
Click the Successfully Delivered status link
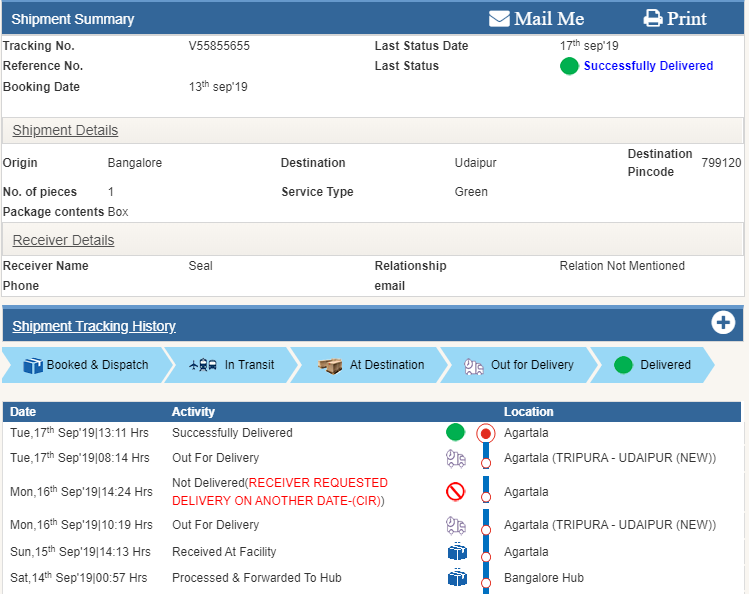[648, 66]
